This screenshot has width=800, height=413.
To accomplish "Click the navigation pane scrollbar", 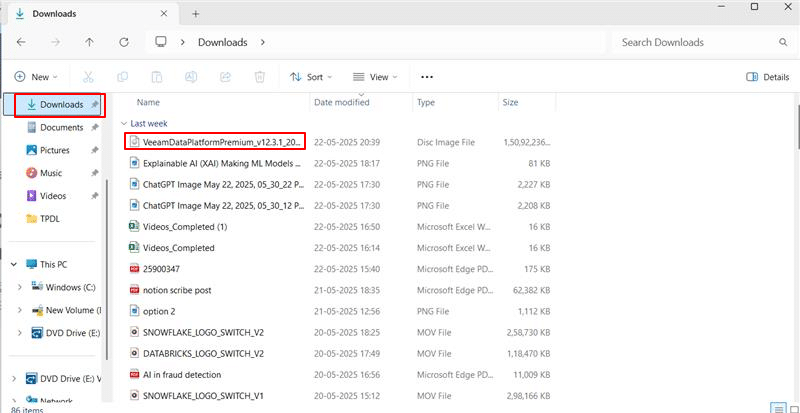I will (x=107, y=270).
